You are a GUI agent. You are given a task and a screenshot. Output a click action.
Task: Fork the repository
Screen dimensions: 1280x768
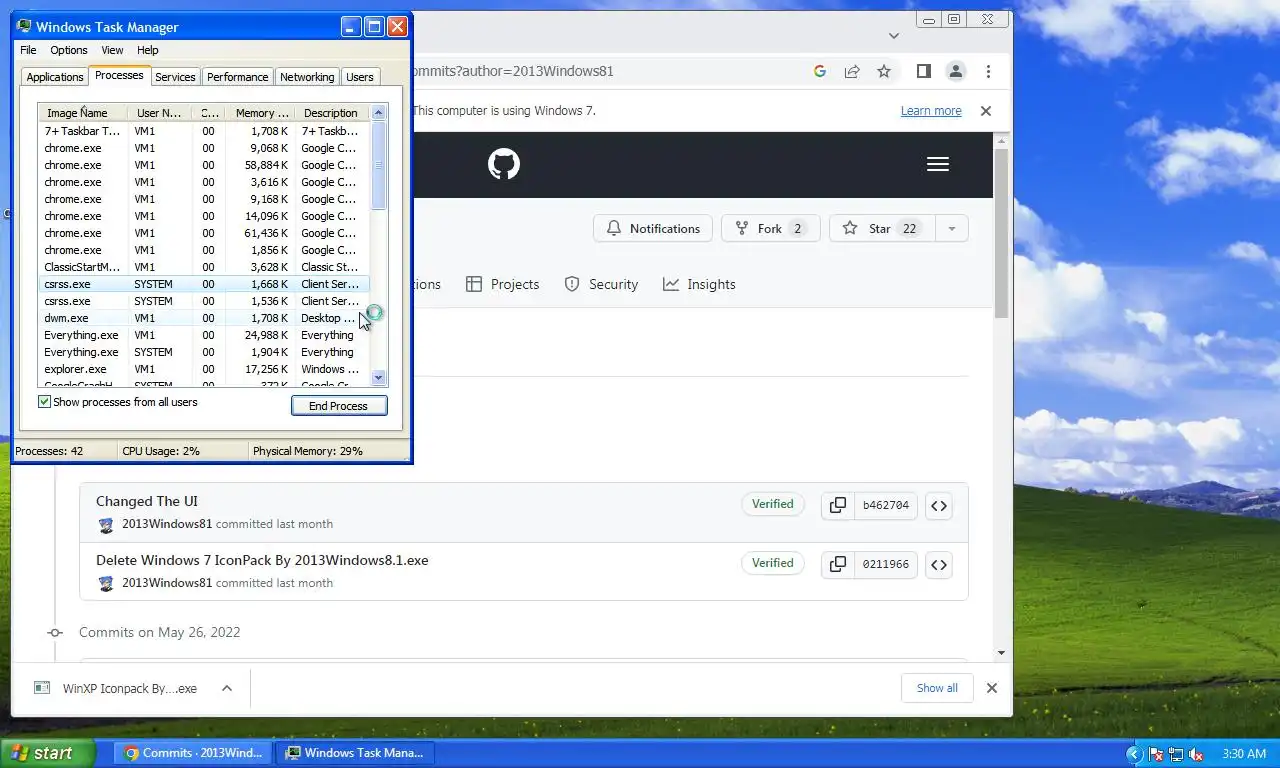click(x=770, y=229)
